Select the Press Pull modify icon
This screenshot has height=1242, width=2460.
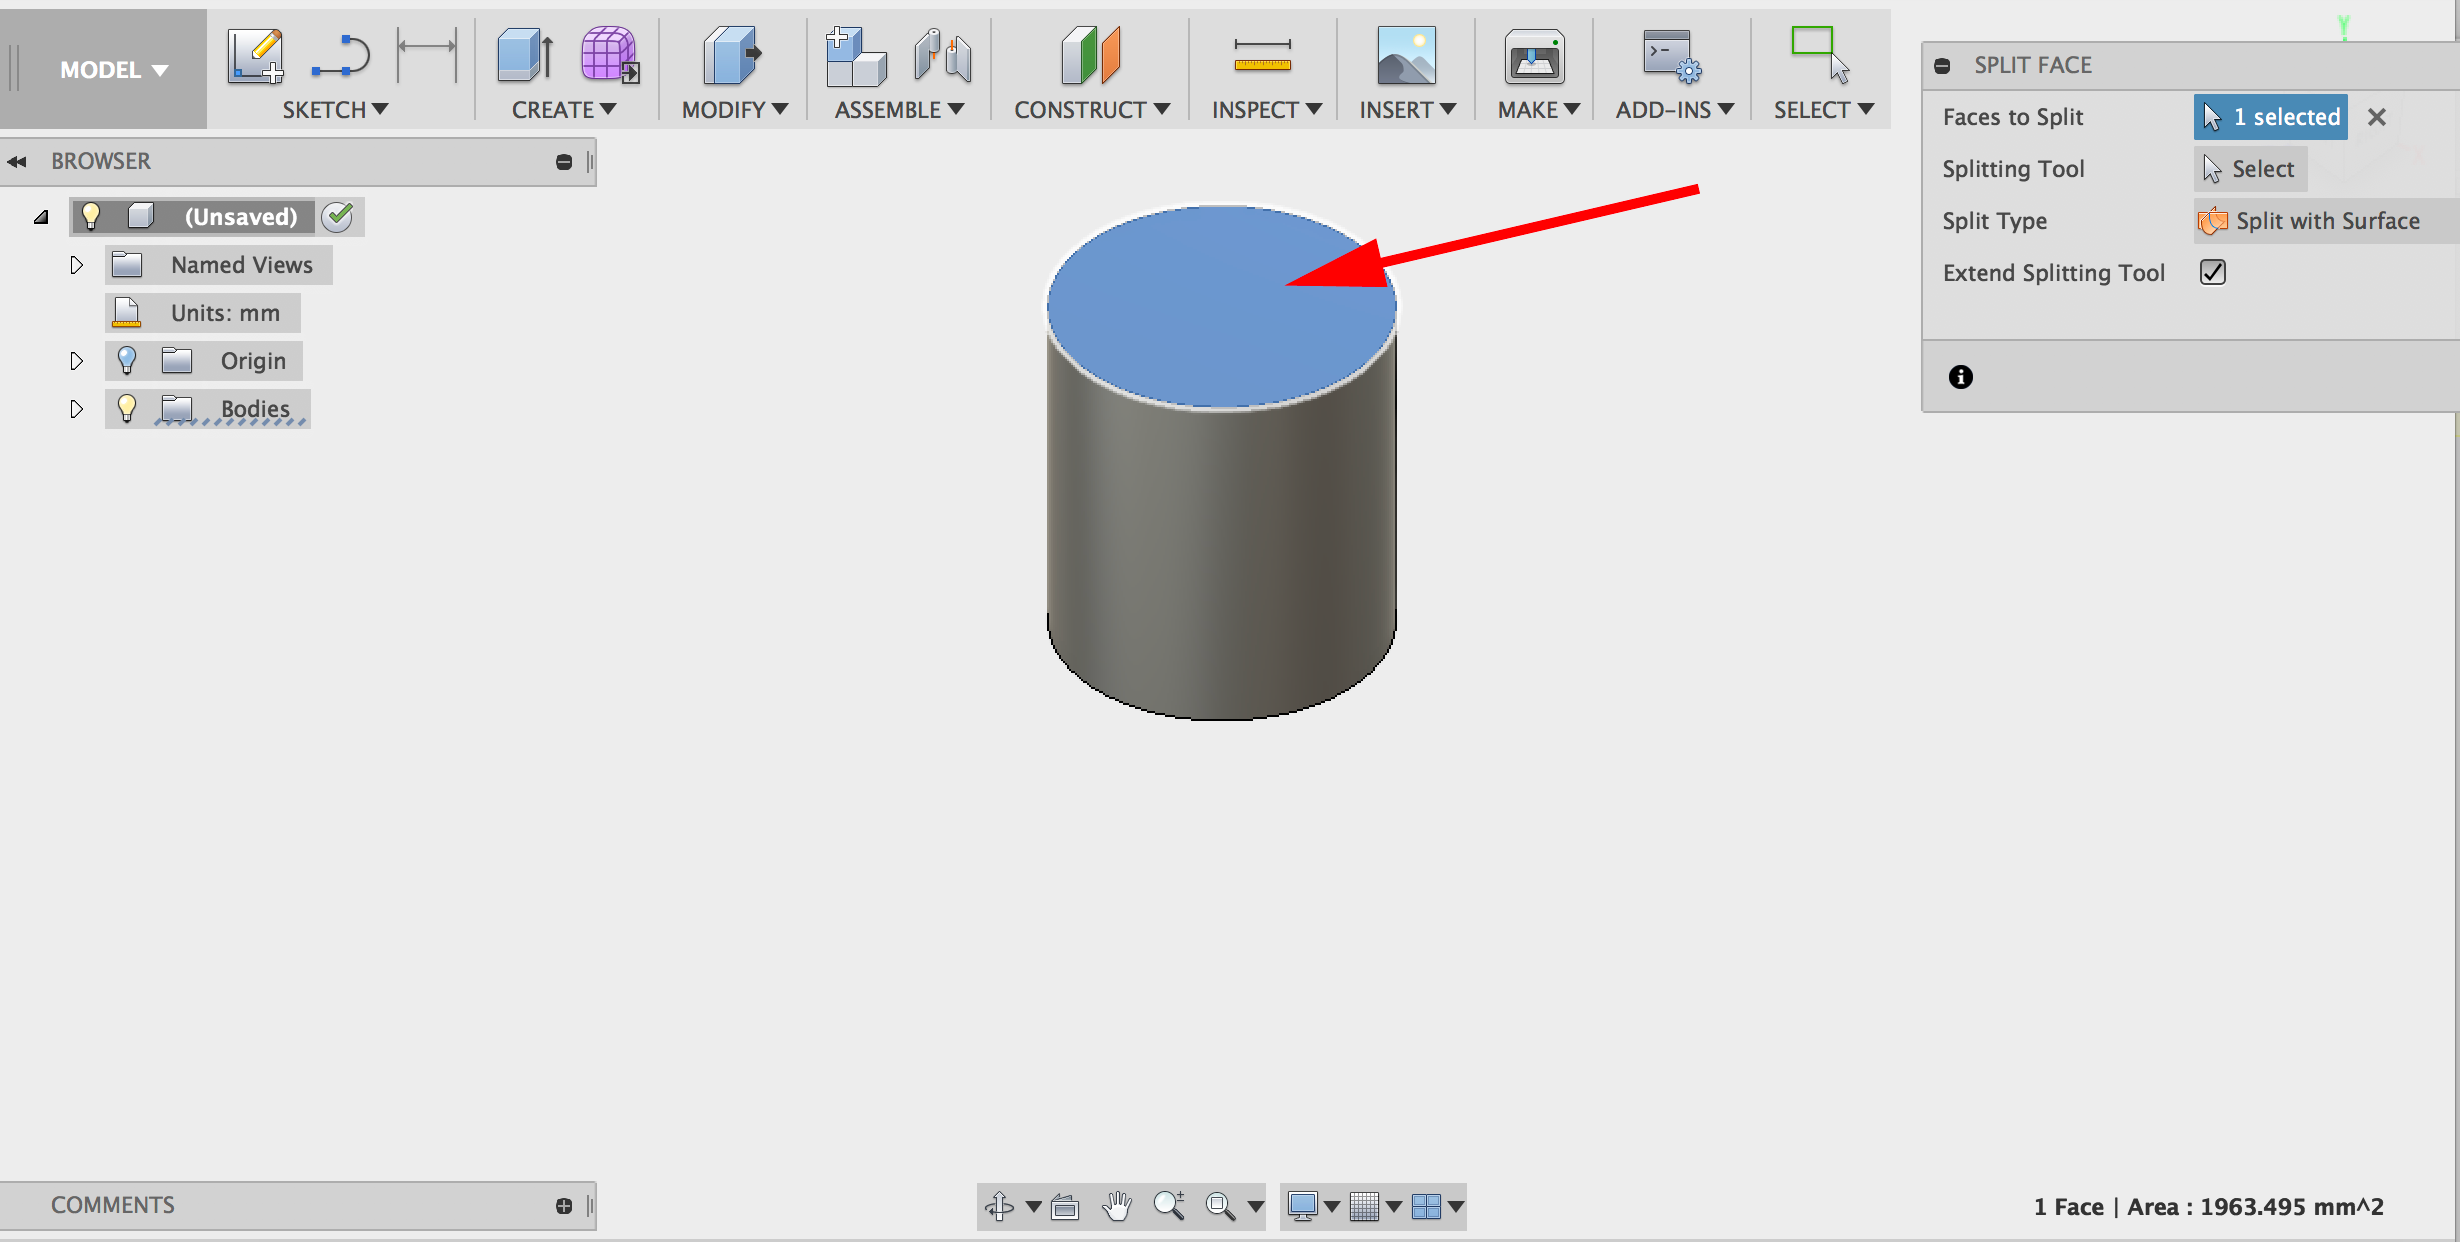point(733,55)
